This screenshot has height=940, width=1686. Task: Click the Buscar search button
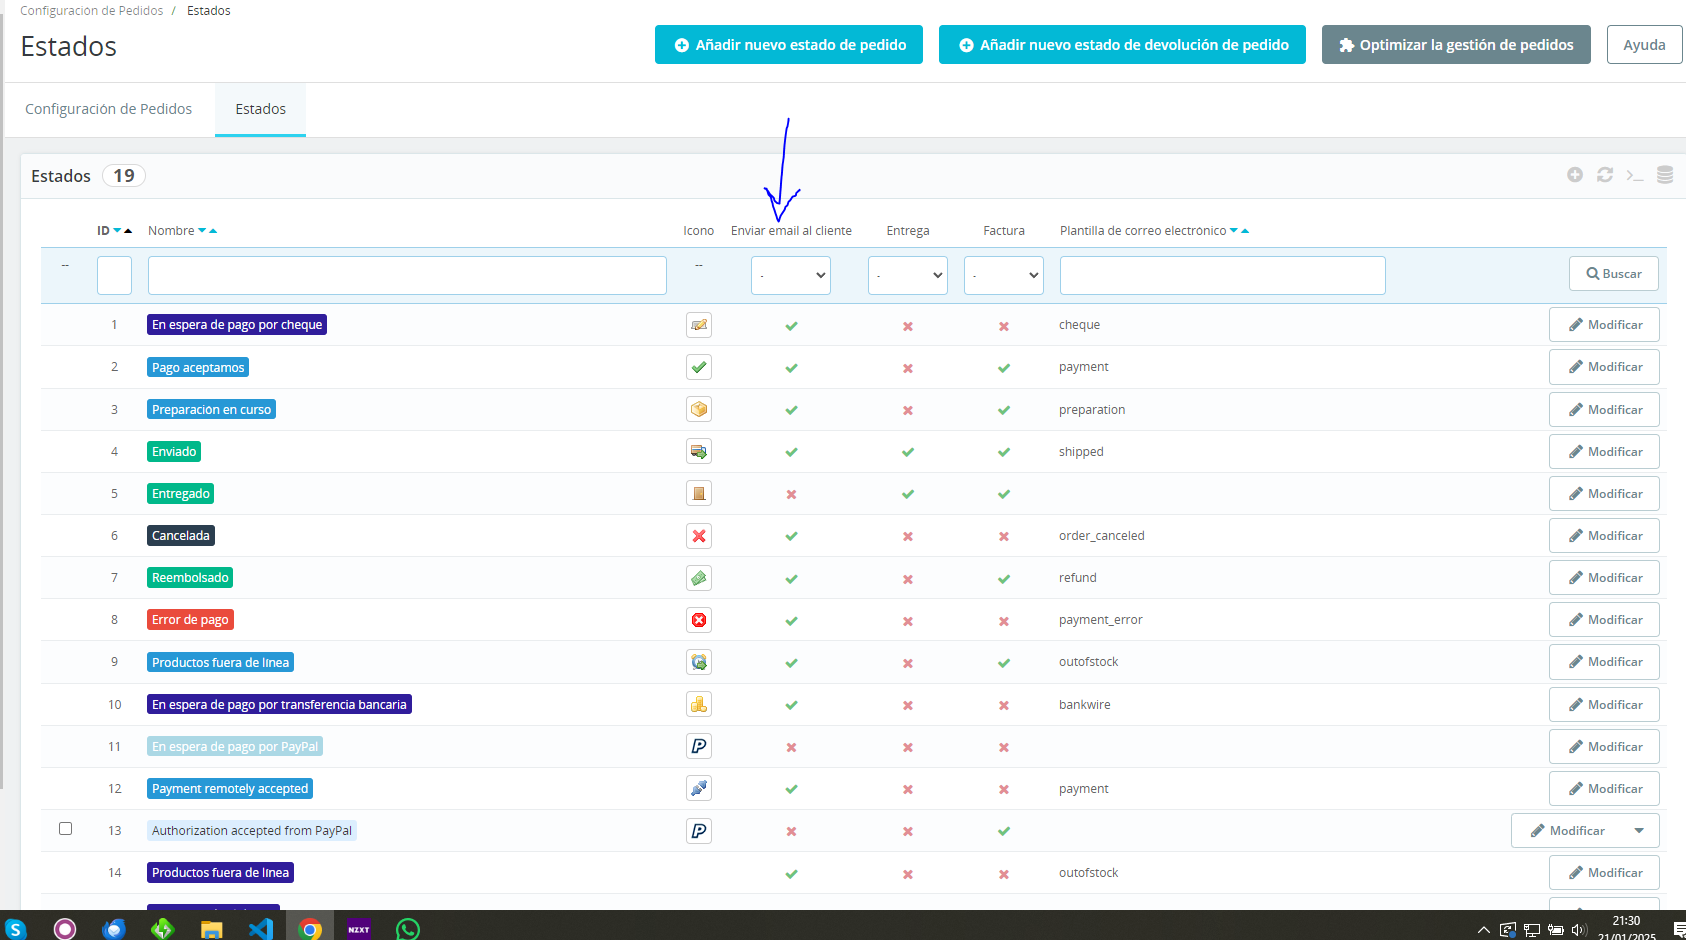tap(1614, 274)
